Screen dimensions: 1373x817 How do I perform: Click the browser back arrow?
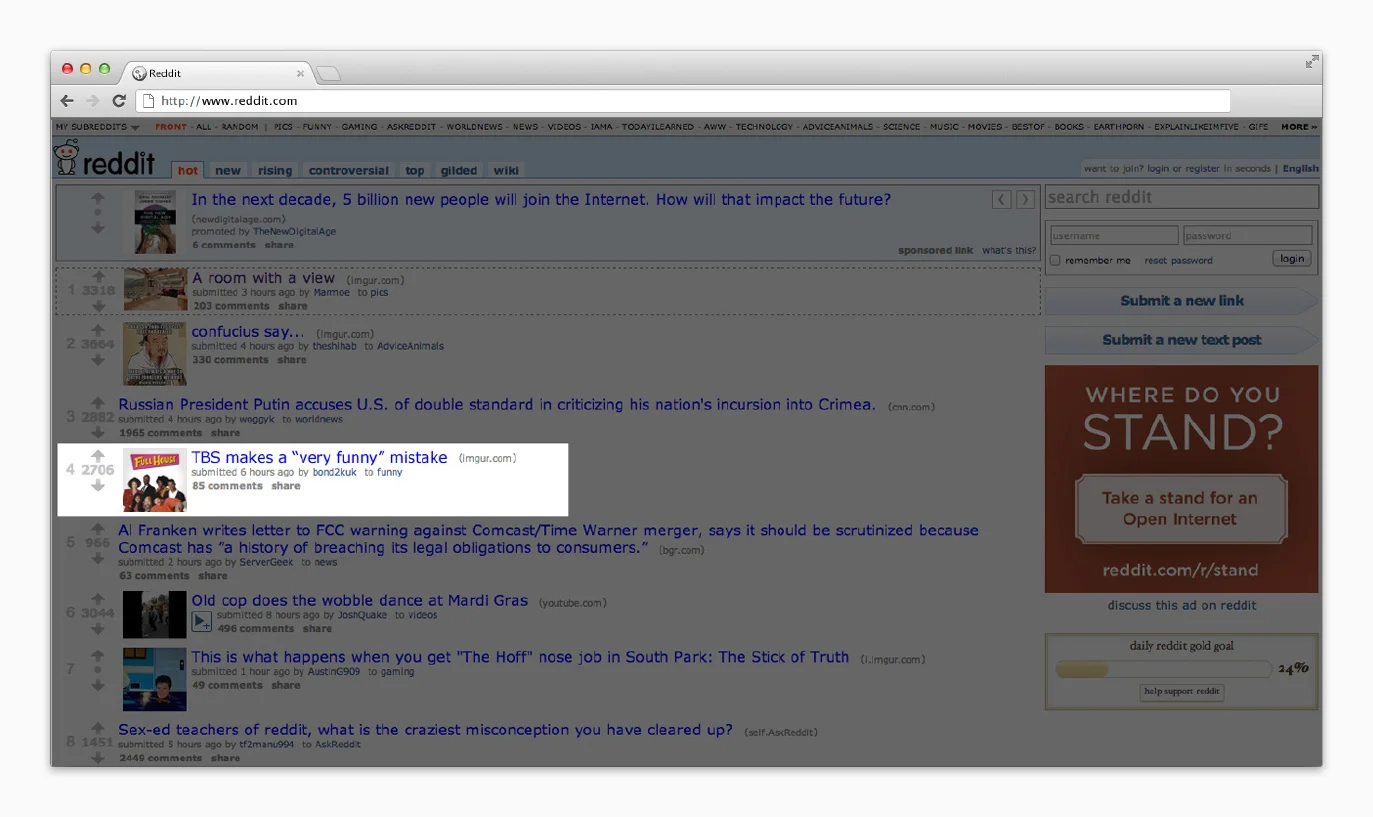pyautogui.click(x=67, y=101)
